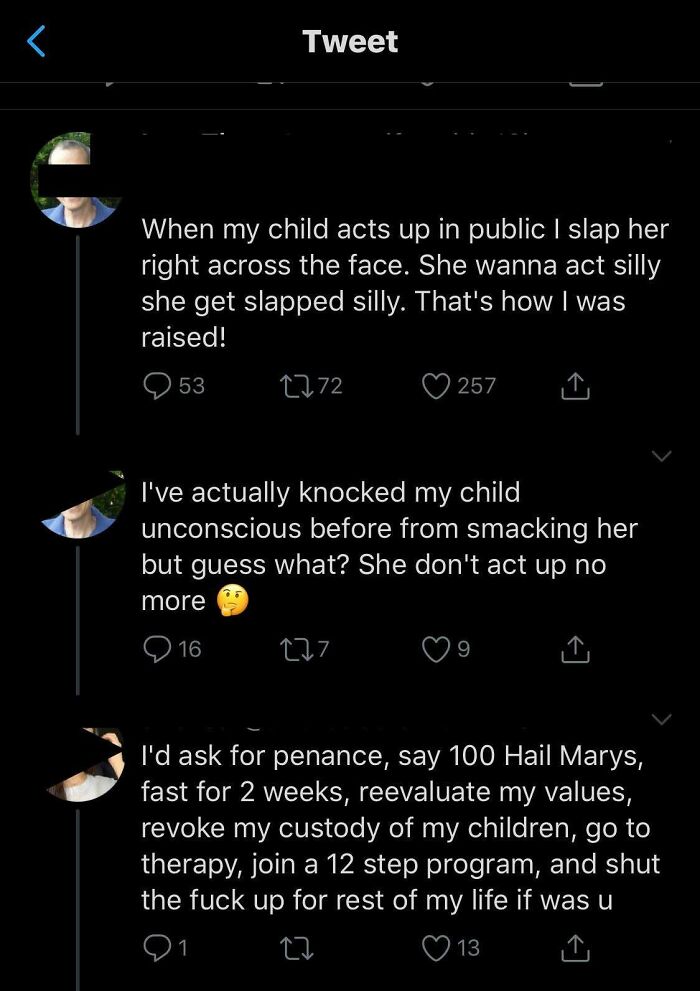The height and width of the screenshot is (991, 700).
Task: Like the tweet with 13 likes
Action: coord(434,947)
